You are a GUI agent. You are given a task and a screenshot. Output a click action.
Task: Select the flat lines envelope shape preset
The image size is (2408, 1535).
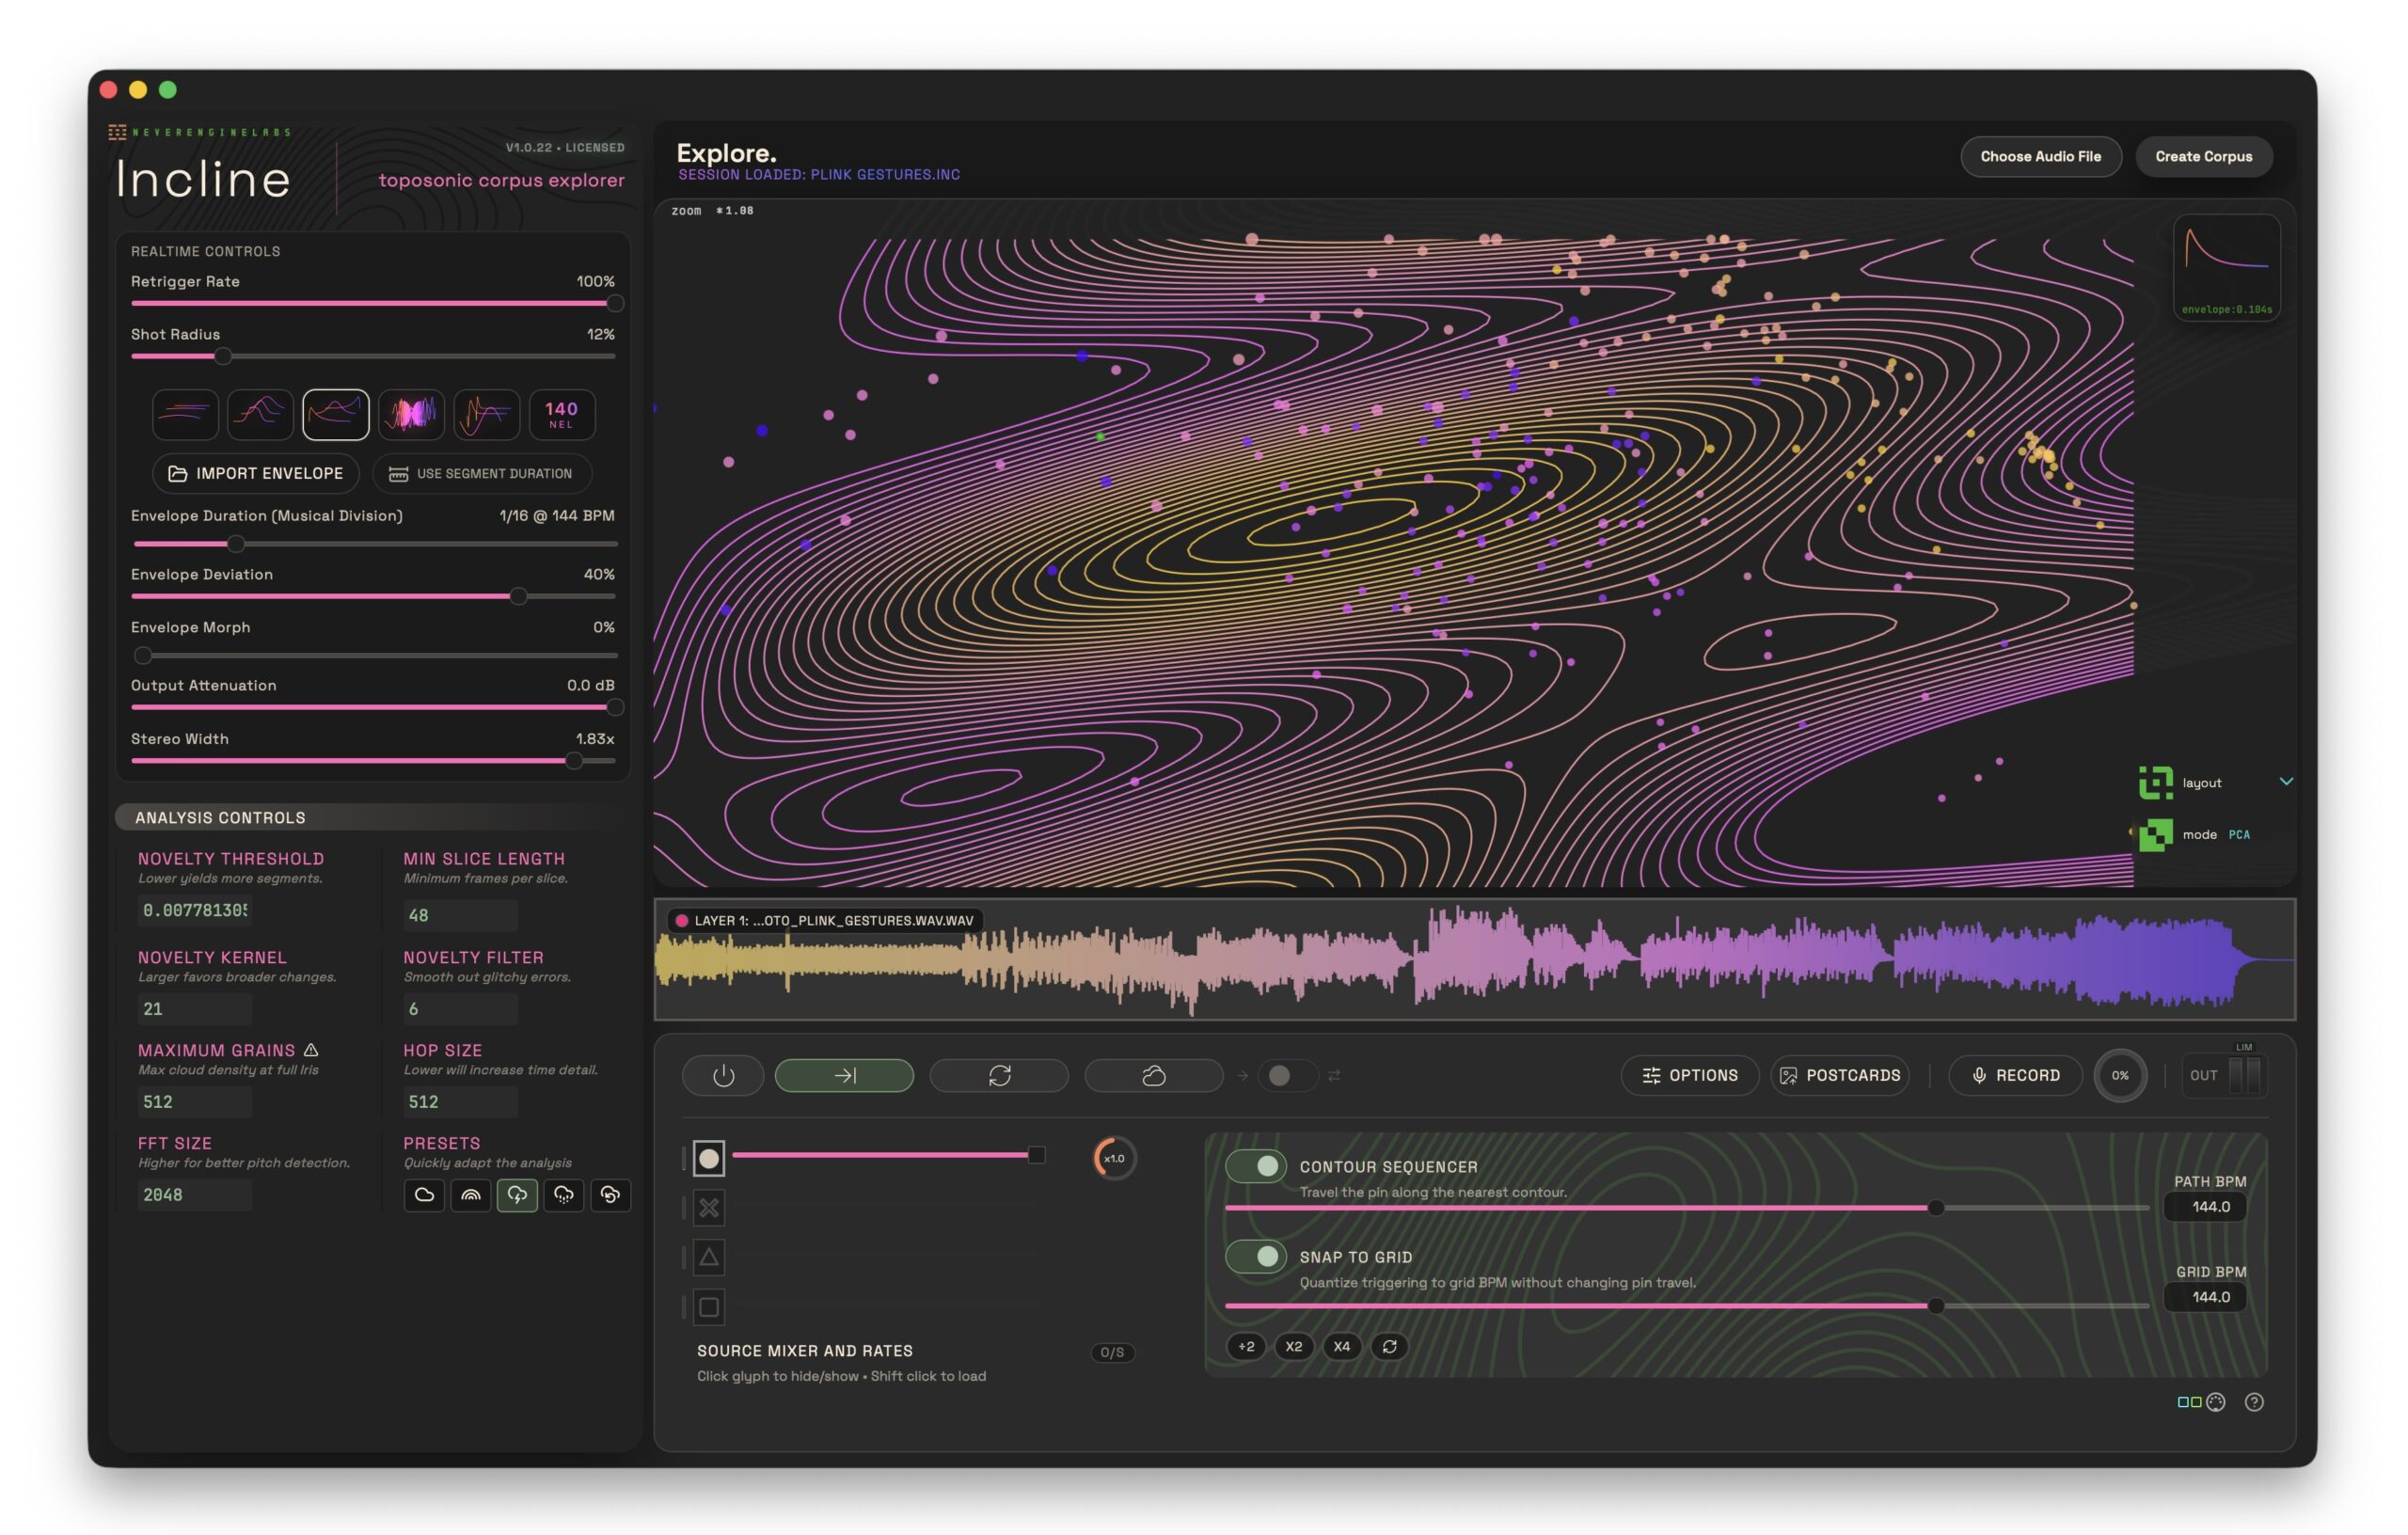(185, 414)
